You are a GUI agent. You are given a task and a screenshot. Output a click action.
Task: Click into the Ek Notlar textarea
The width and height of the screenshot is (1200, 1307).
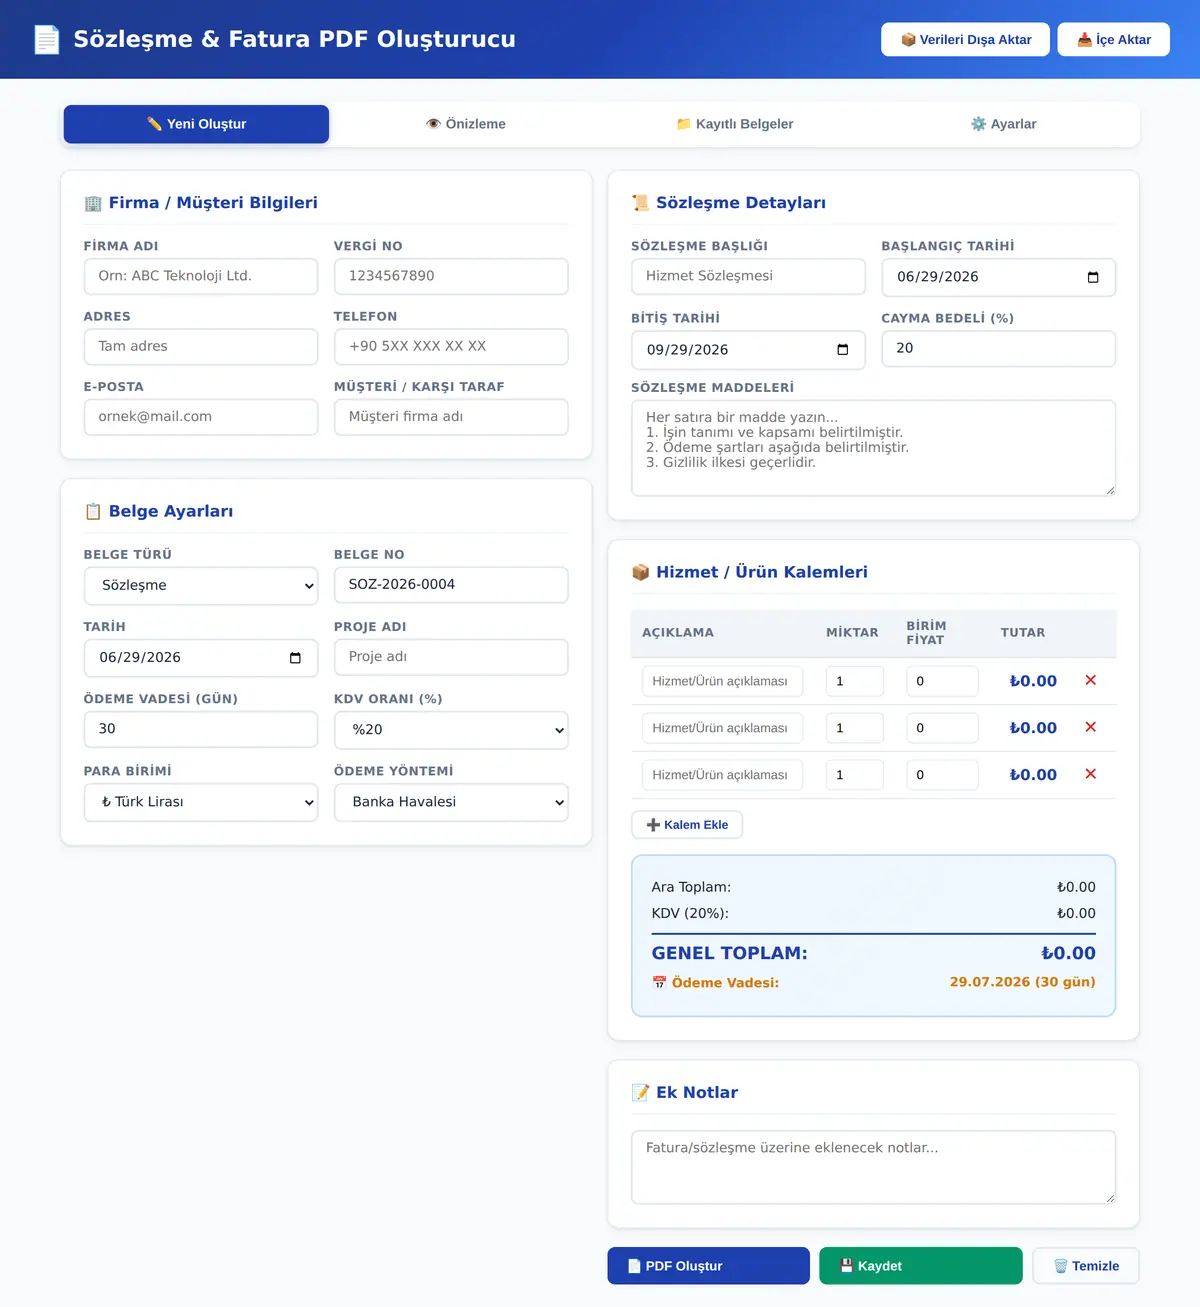point(873,1167)
